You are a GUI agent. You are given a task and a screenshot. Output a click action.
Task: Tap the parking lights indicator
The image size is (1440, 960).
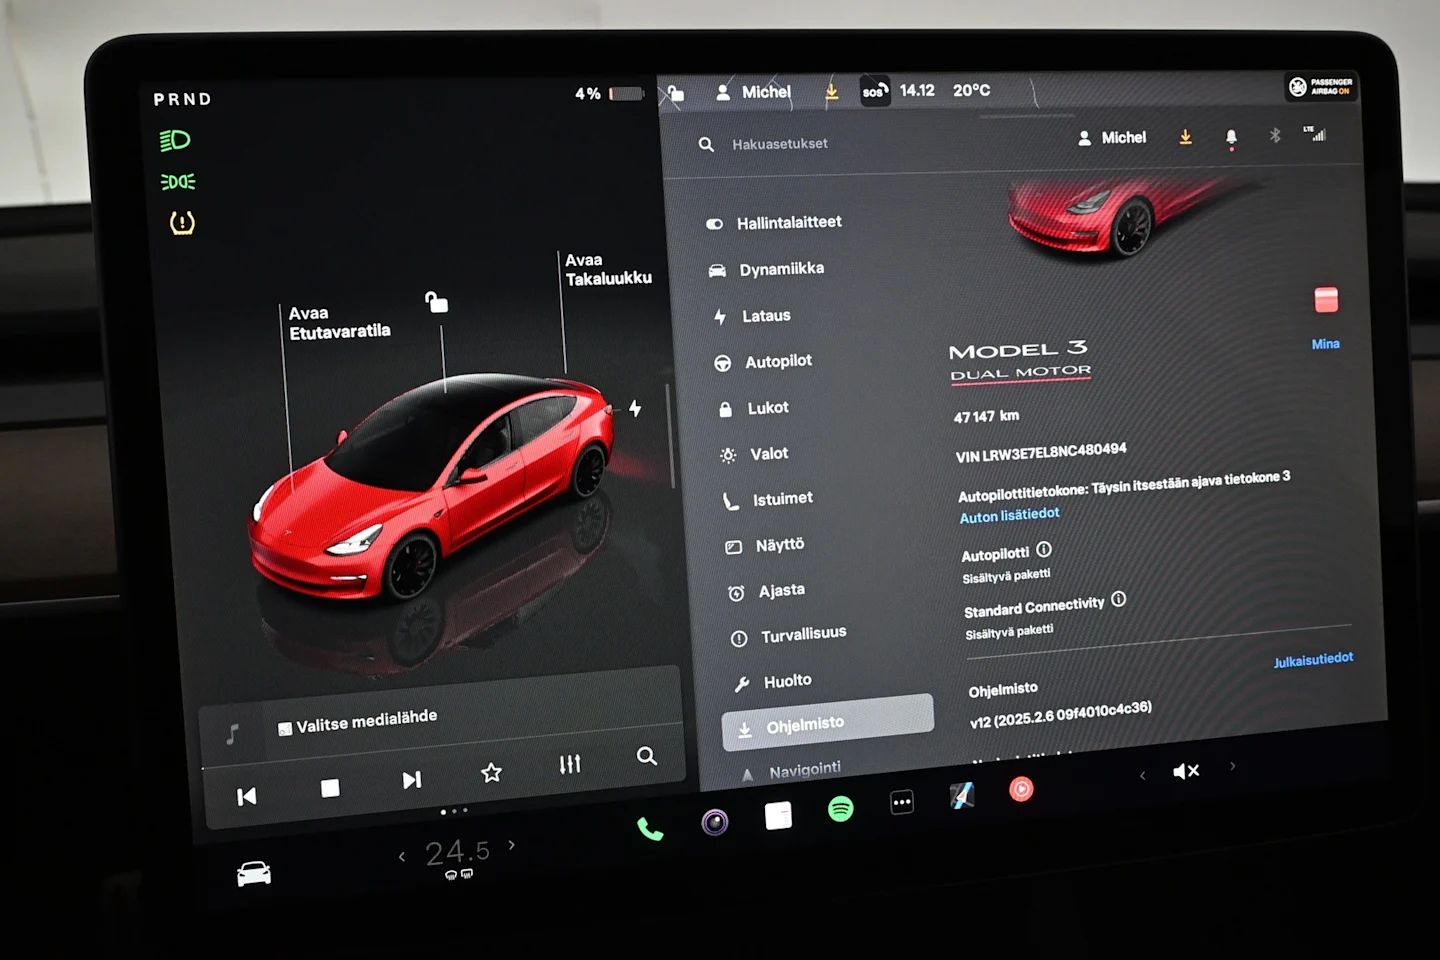[178, 182]
